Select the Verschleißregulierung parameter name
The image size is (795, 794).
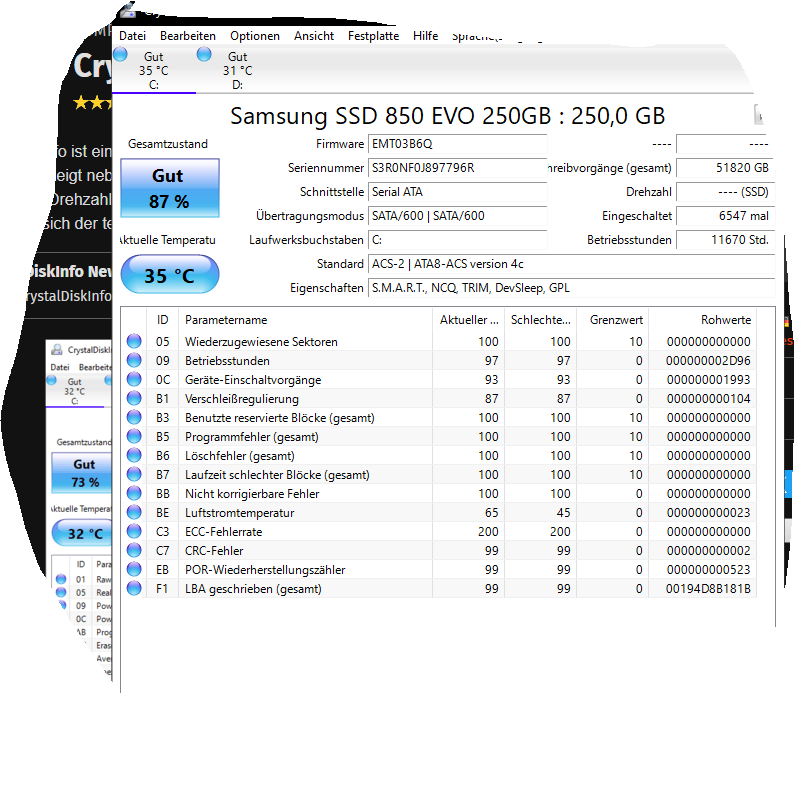point(242,399)
